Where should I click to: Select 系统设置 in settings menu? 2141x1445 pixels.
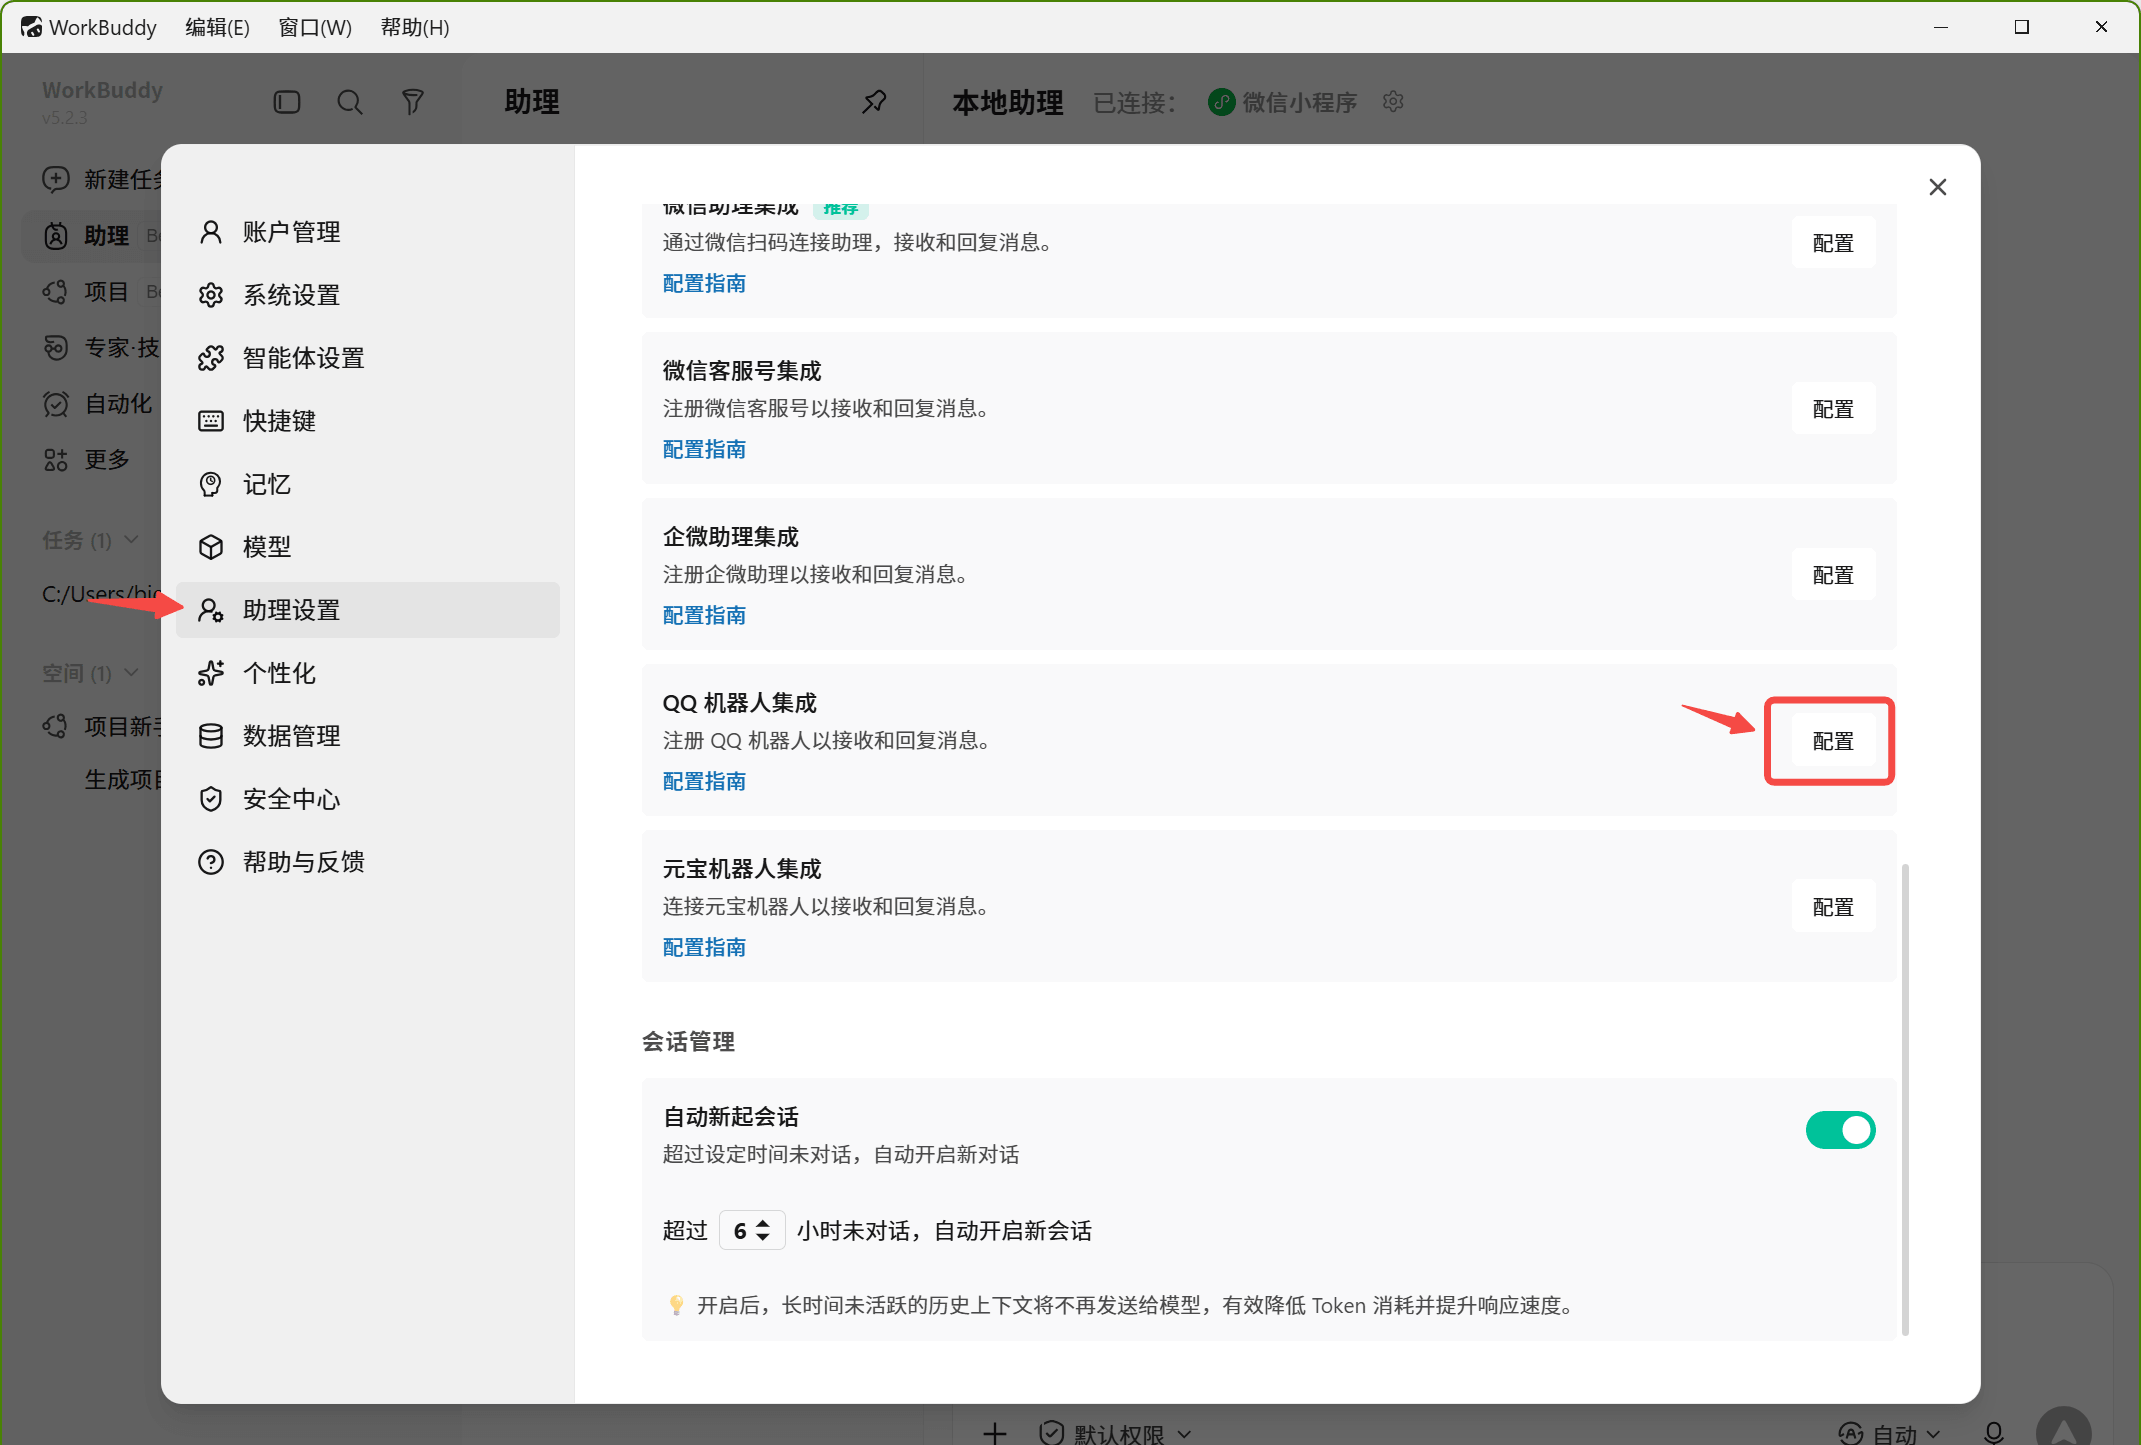tap(368, 295)
